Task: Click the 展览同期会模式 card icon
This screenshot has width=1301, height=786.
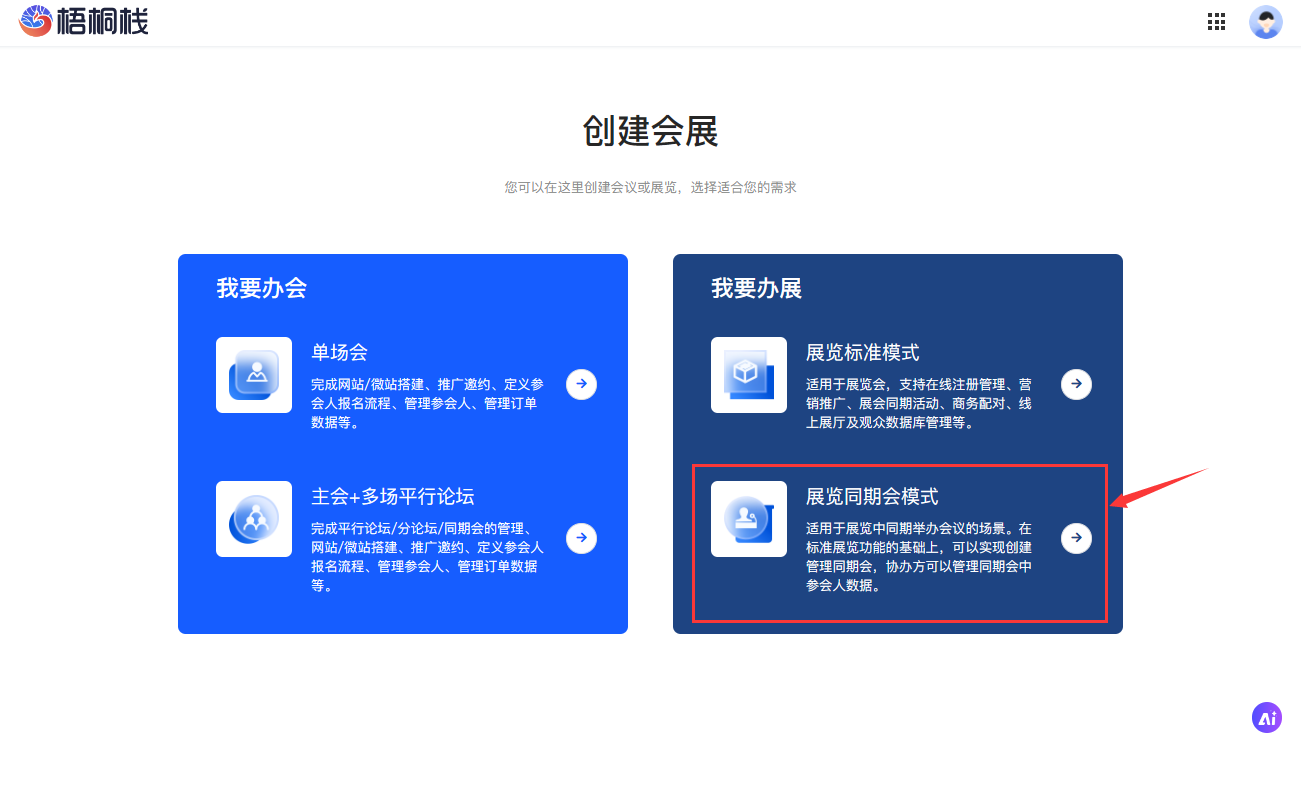Action: pyautogui.click(x=748, y=519)
